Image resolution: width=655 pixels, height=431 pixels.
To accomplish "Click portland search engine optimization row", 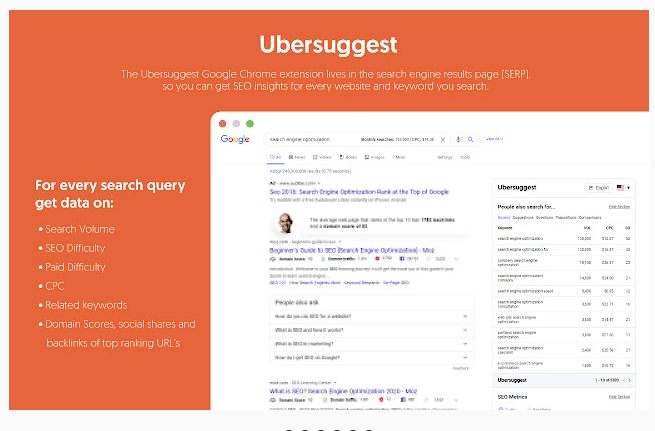I will 564,335.
